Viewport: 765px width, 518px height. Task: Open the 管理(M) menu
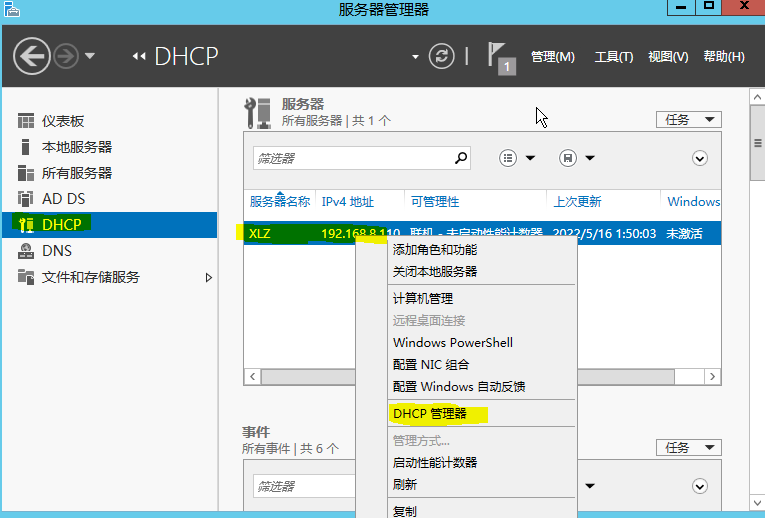[552, 57]
